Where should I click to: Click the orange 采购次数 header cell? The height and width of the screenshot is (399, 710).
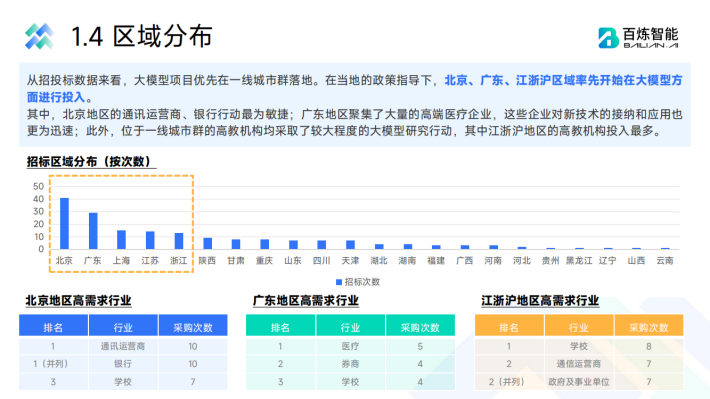(x=649, y=326)
